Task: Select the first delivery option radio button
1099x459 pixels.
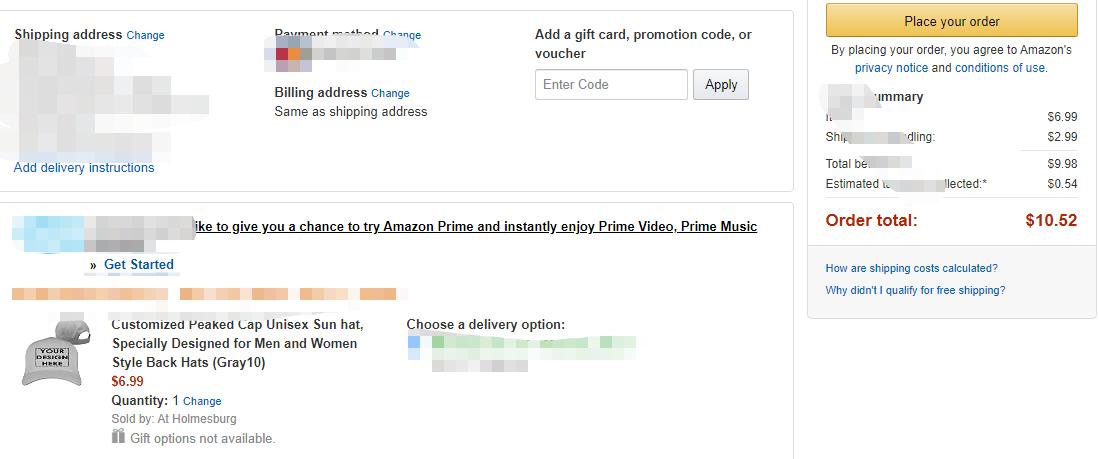Action: [x=414, y=342]
